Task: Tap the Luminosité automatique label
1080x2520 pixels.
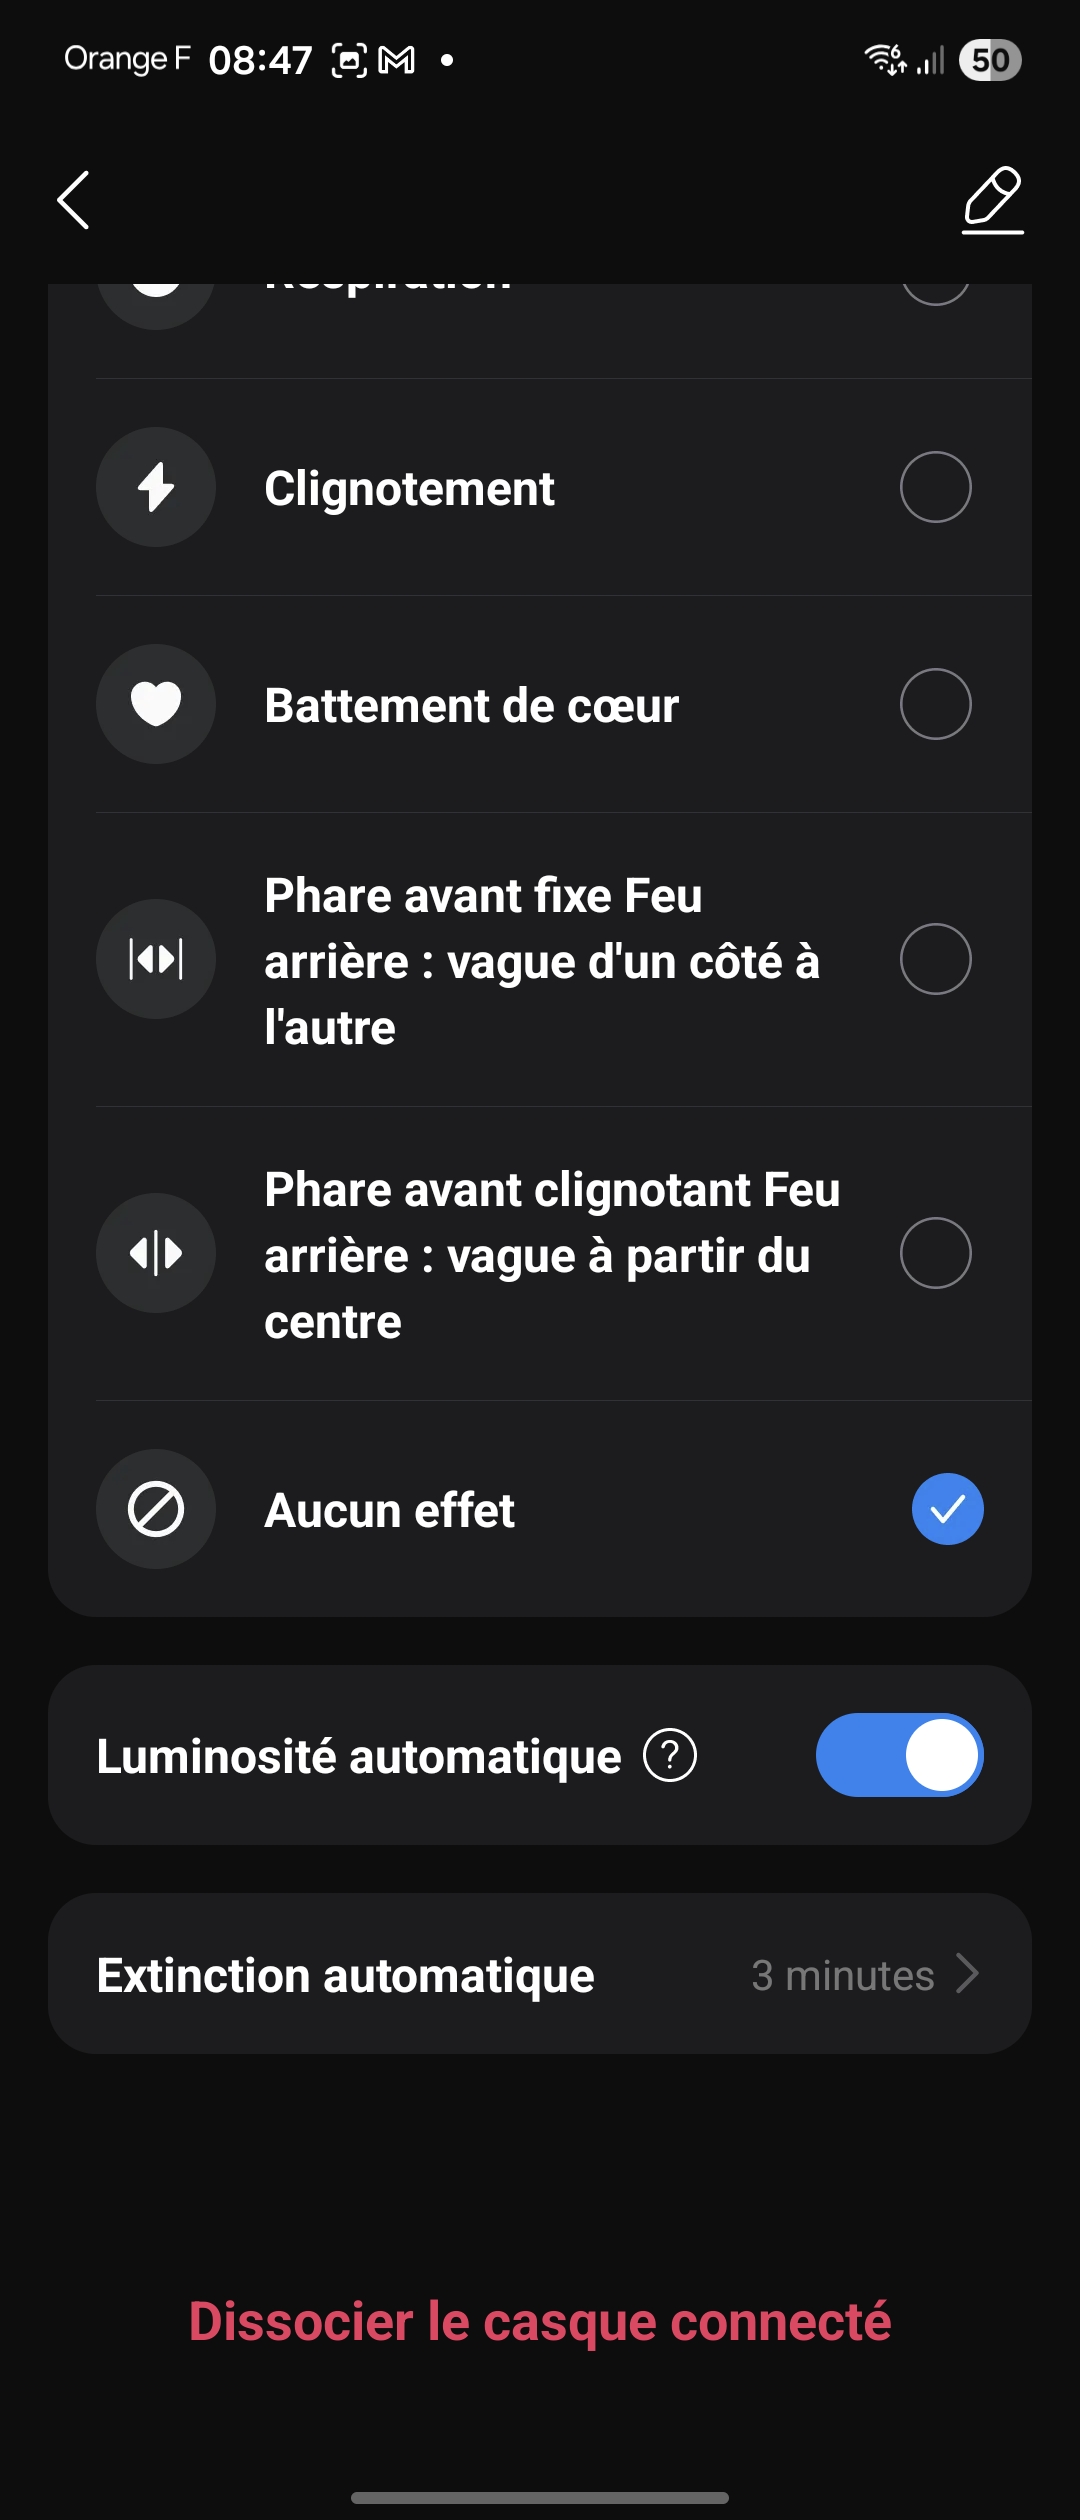Action: (x=359, y=1757)
